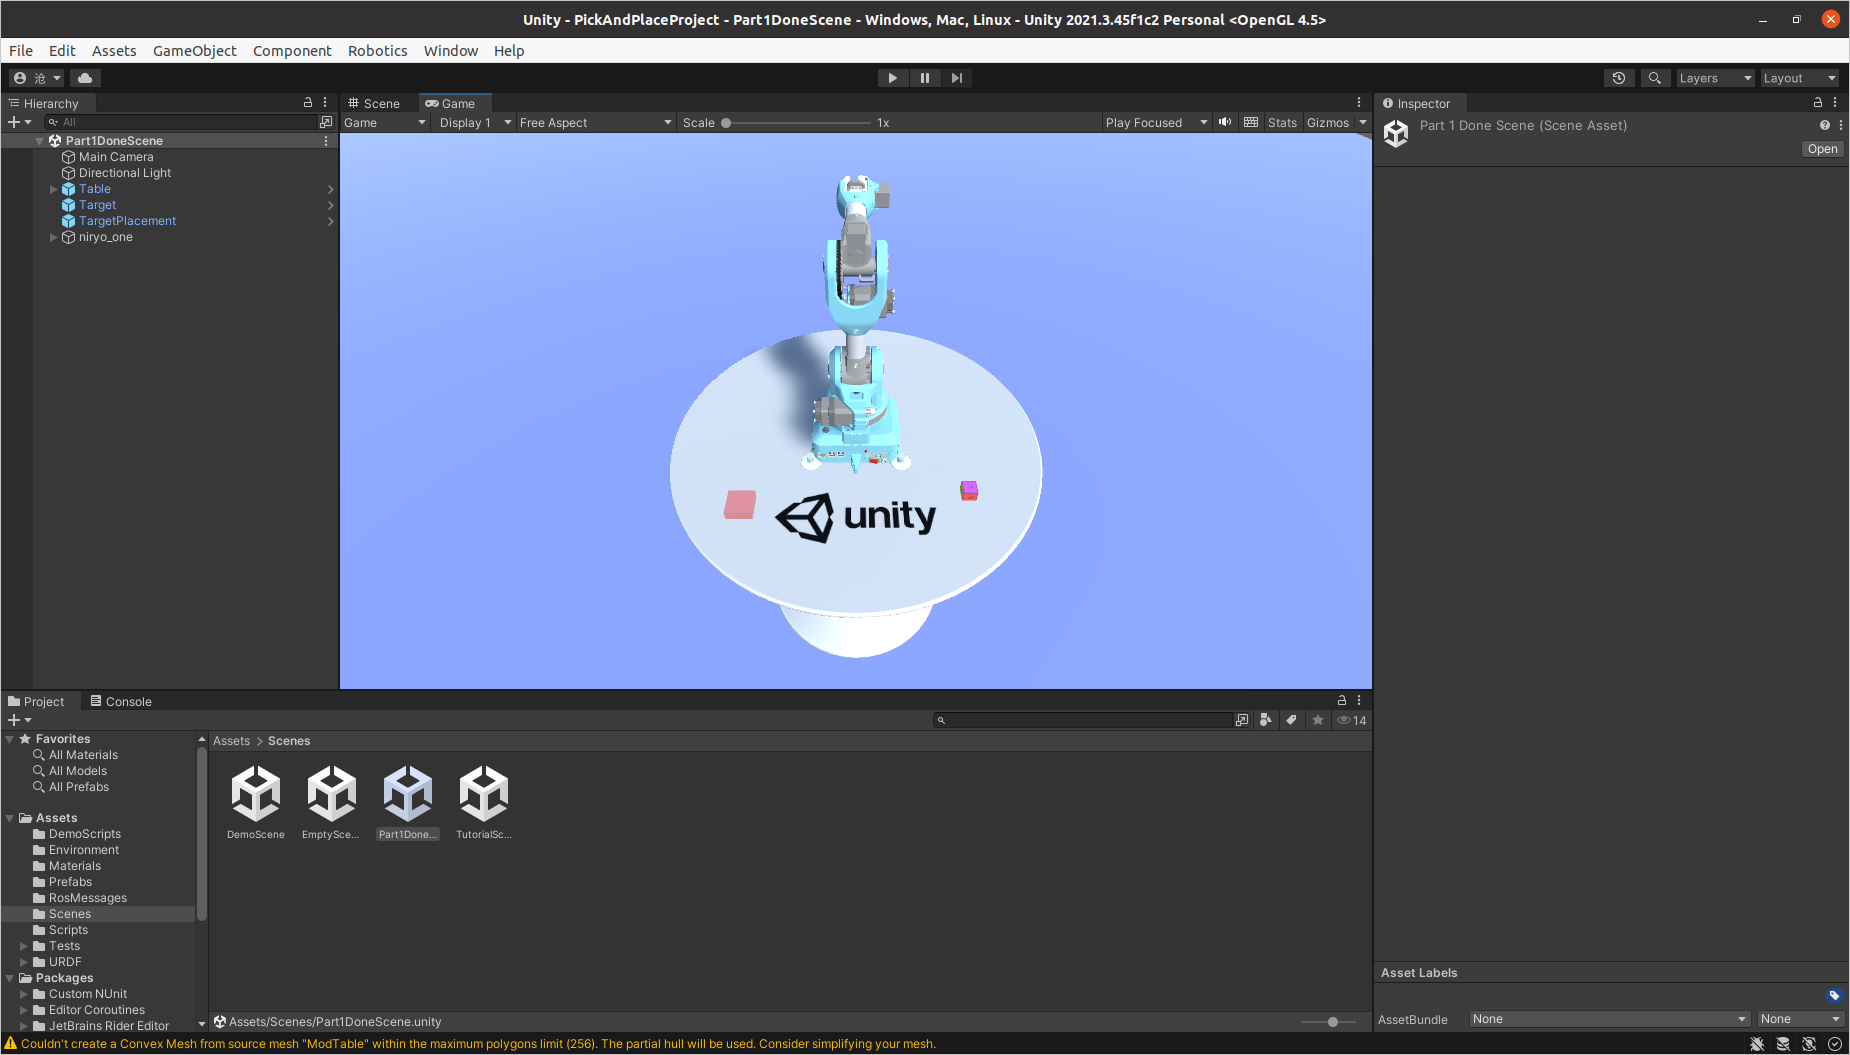Image resolution: width=1850 pixels, height=1055 pixels.
Task: Start Play mode with the Play button
Action: pos(892,78)
